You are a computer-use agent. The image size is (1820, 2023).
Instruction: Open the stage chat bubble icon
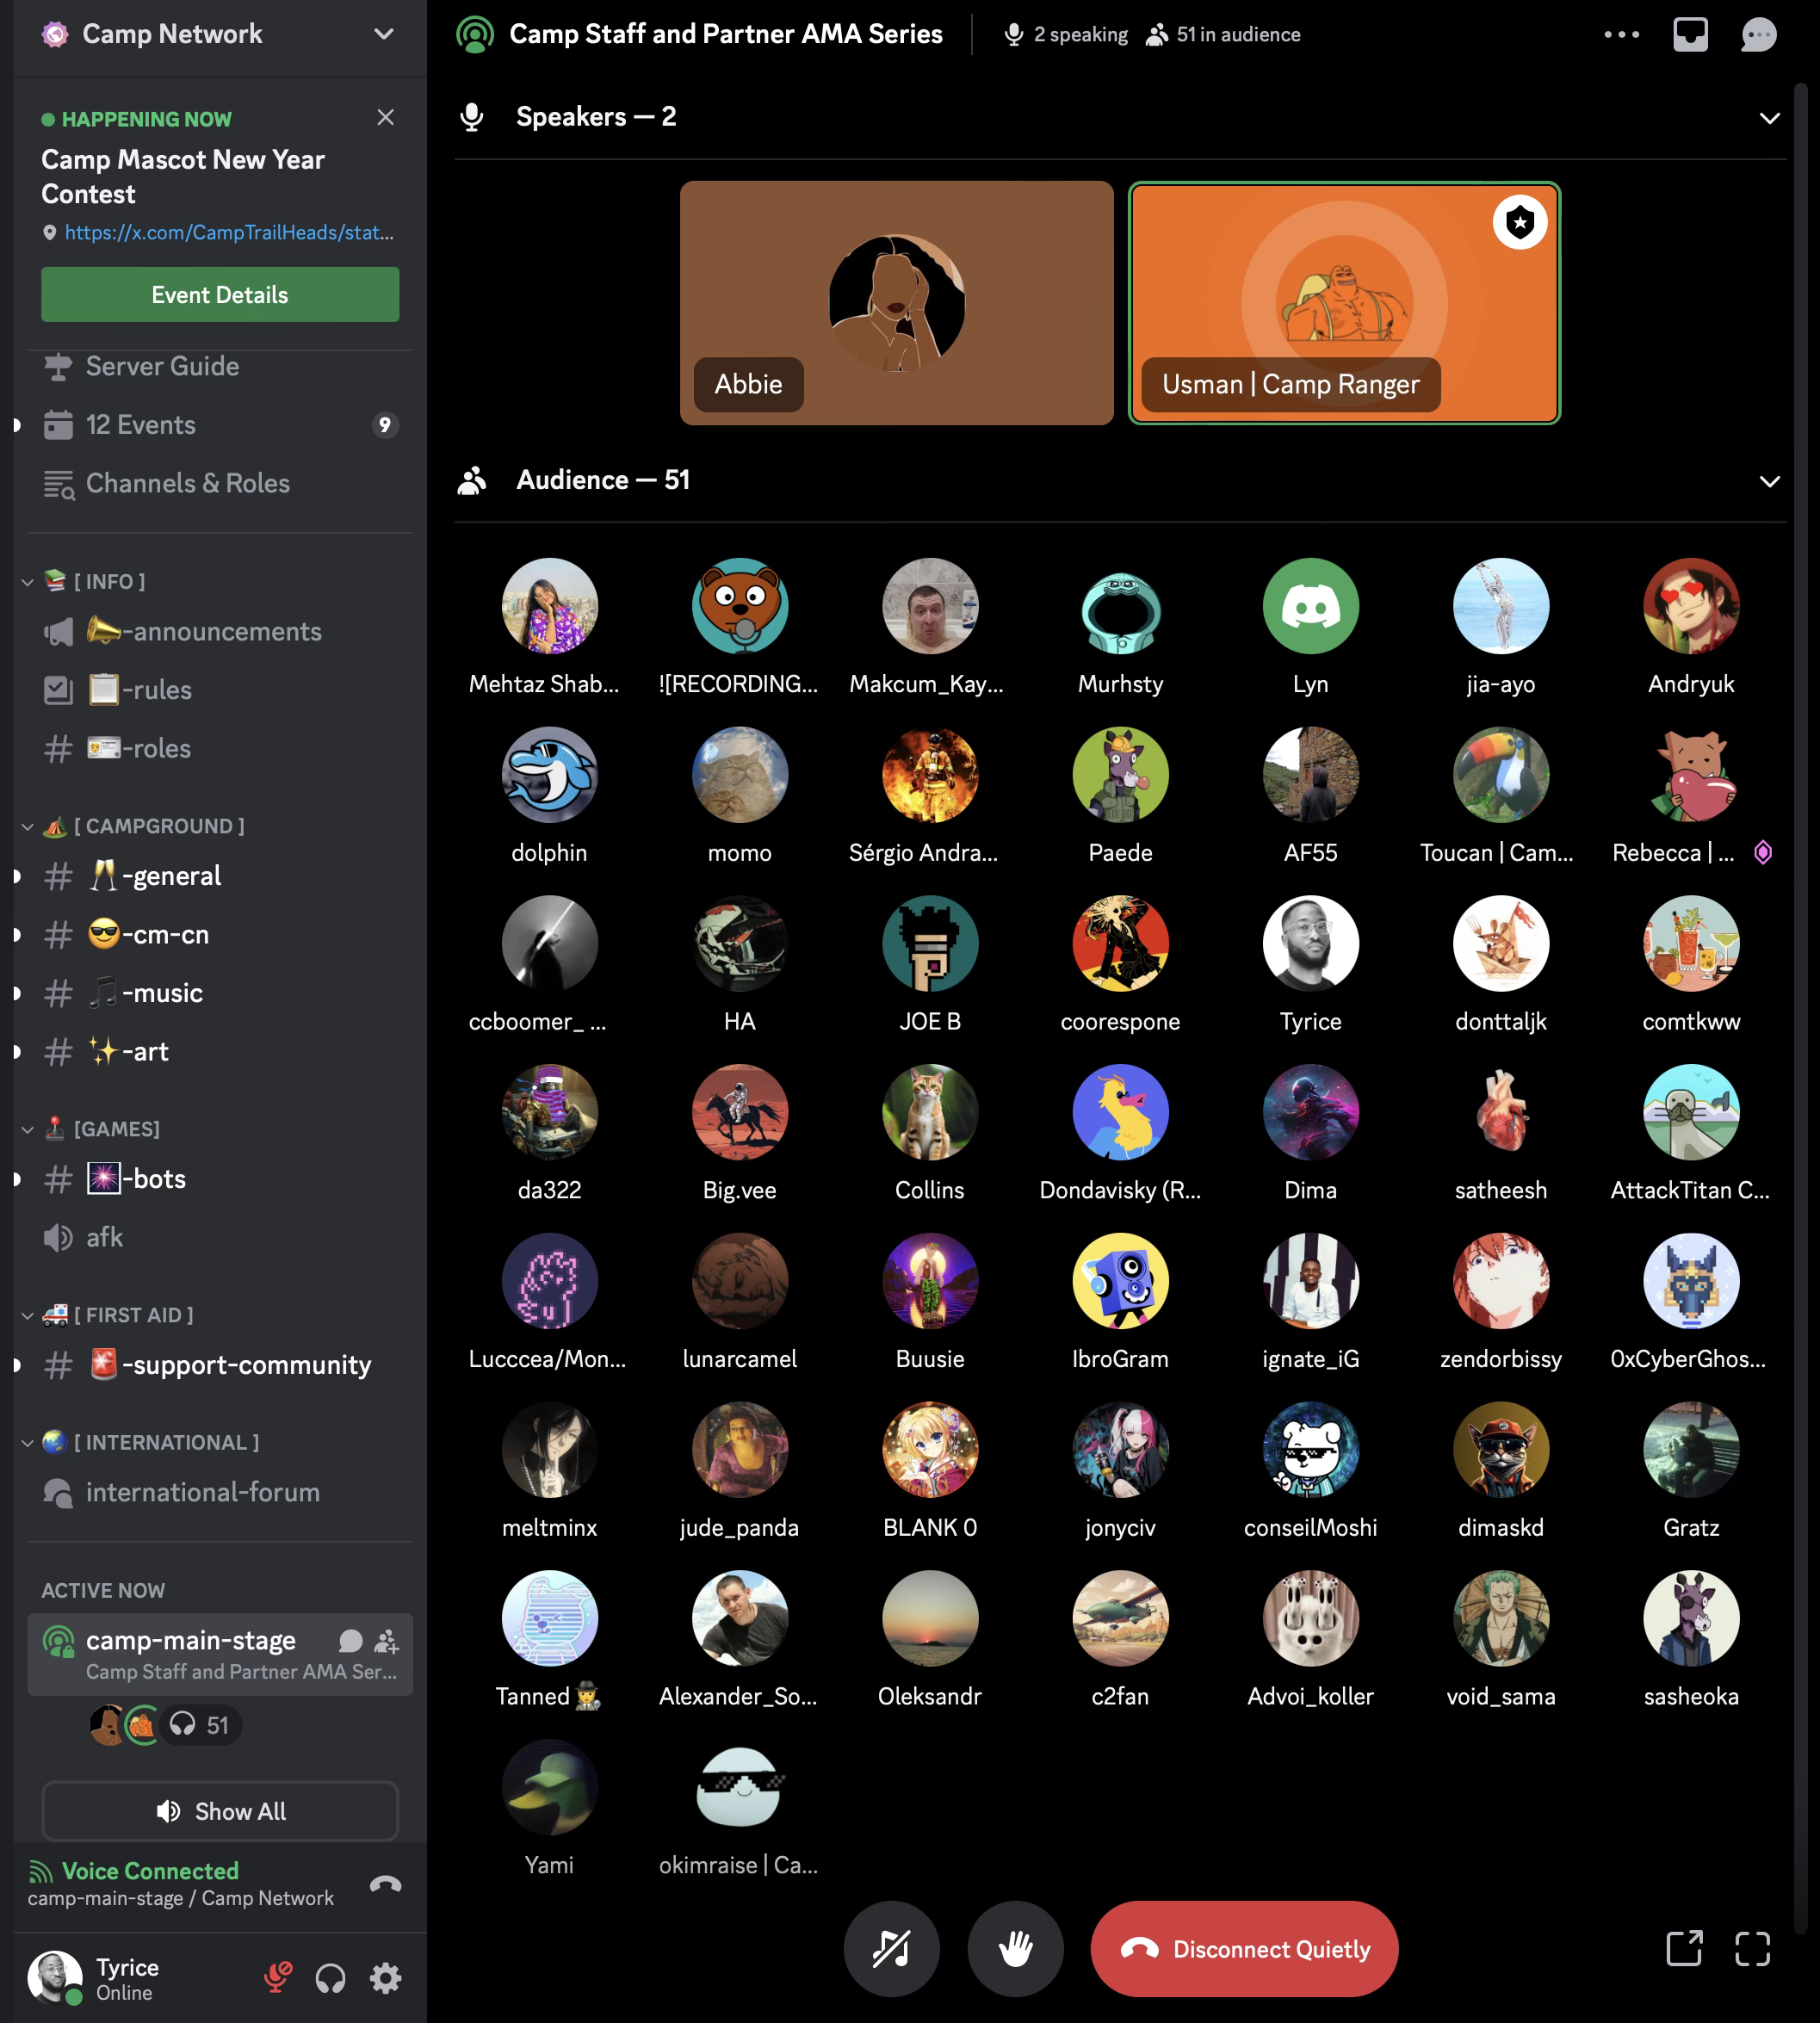(x=1757, y=34)
